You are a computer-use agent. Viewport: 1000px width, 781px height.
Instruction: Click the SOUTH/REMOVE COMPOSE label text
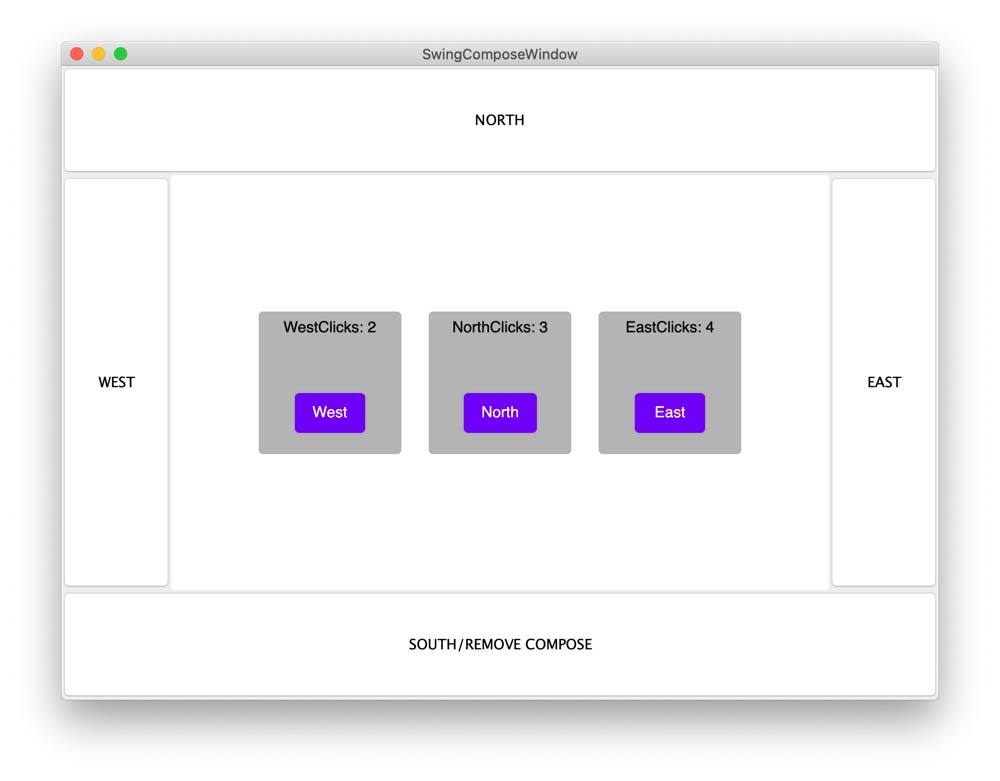[x=500, y=644]
